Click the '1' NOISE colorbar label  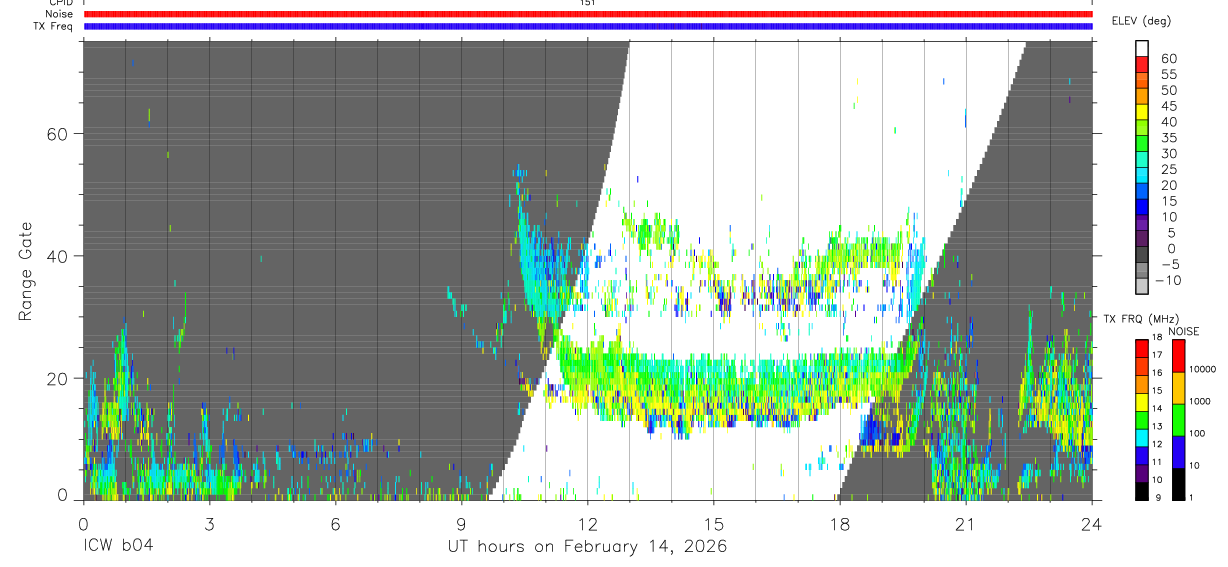coord(1192,498)
